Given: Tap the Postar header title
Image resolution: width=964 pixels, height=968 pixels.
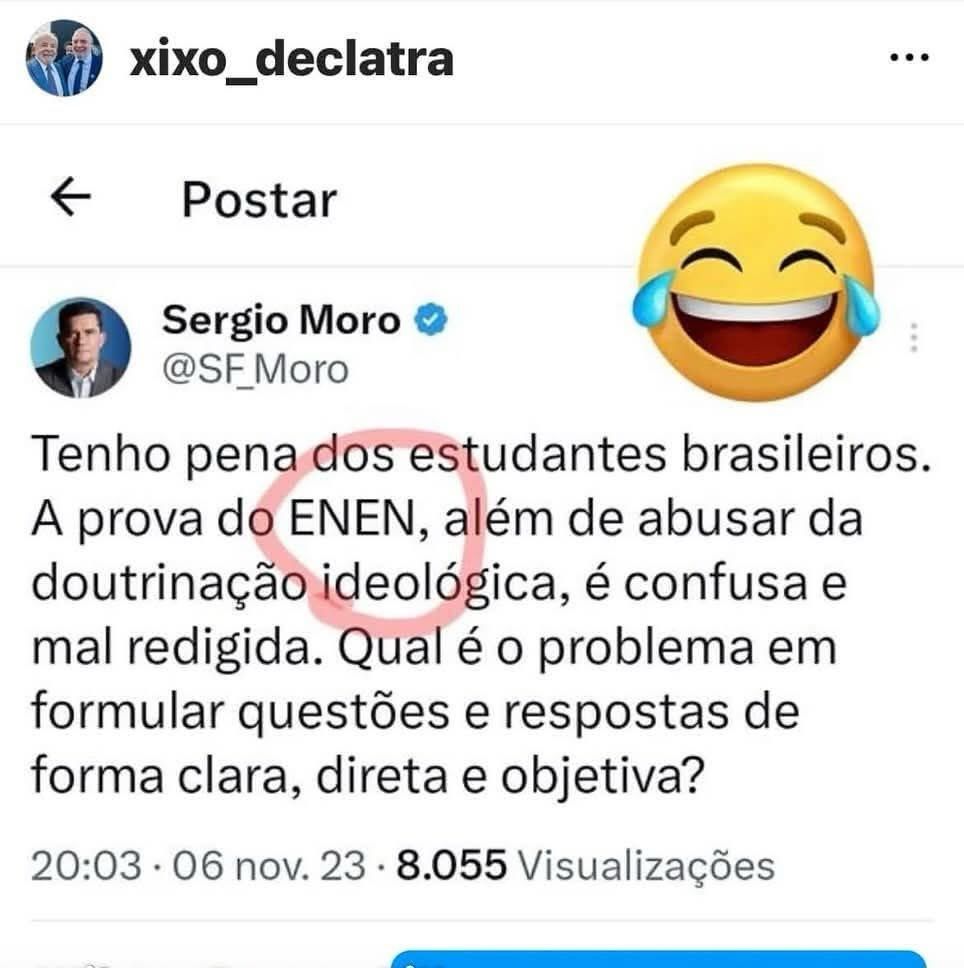Looking at the screenshot, I should coord(259,200).
